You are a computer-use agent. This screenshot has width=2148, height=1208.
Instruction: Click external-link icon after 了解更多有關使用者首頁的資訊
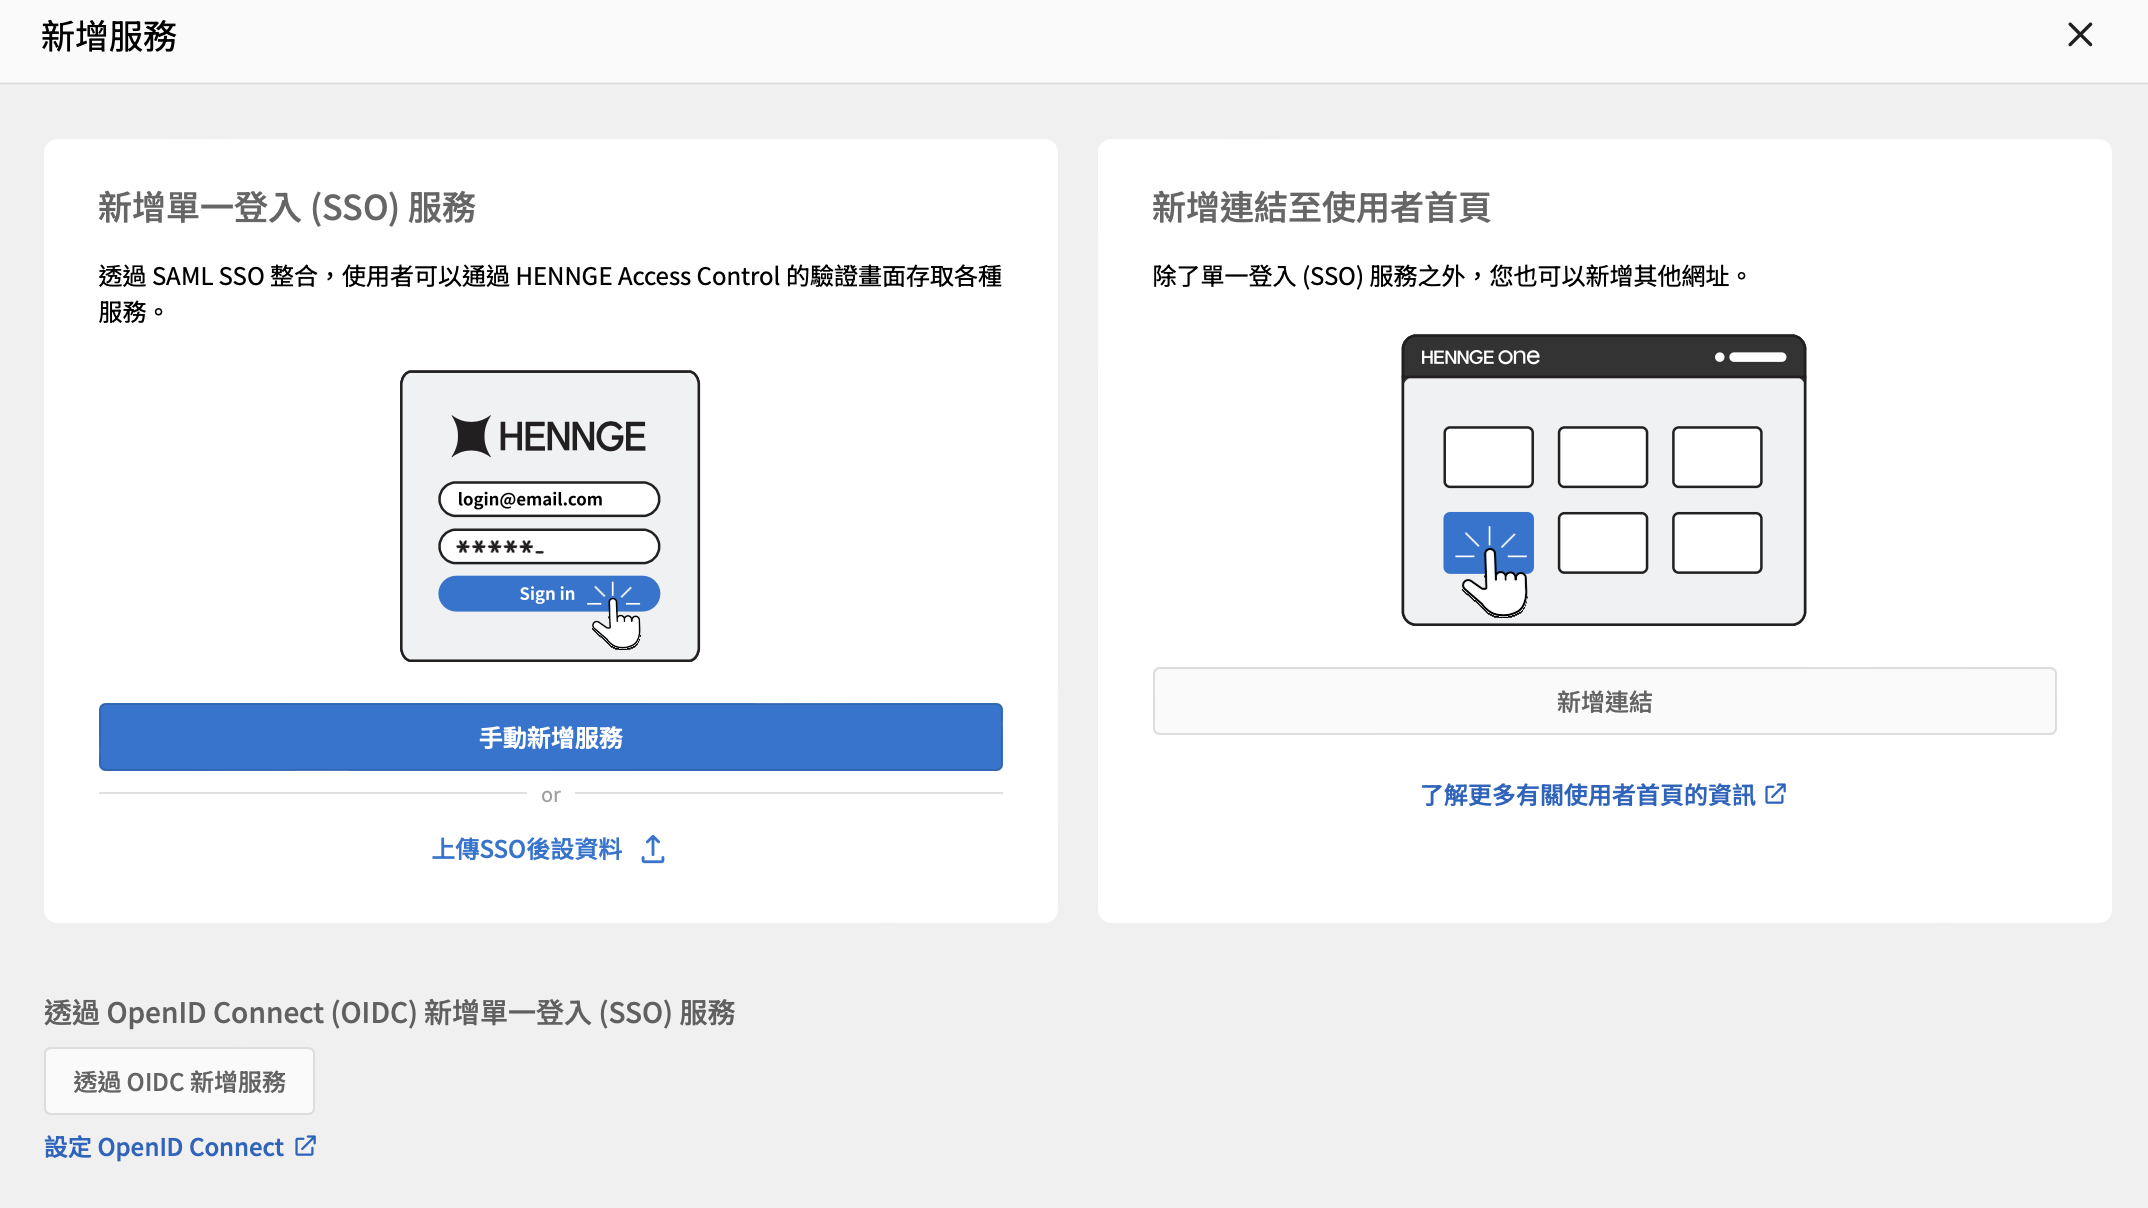coord(1776,794)
